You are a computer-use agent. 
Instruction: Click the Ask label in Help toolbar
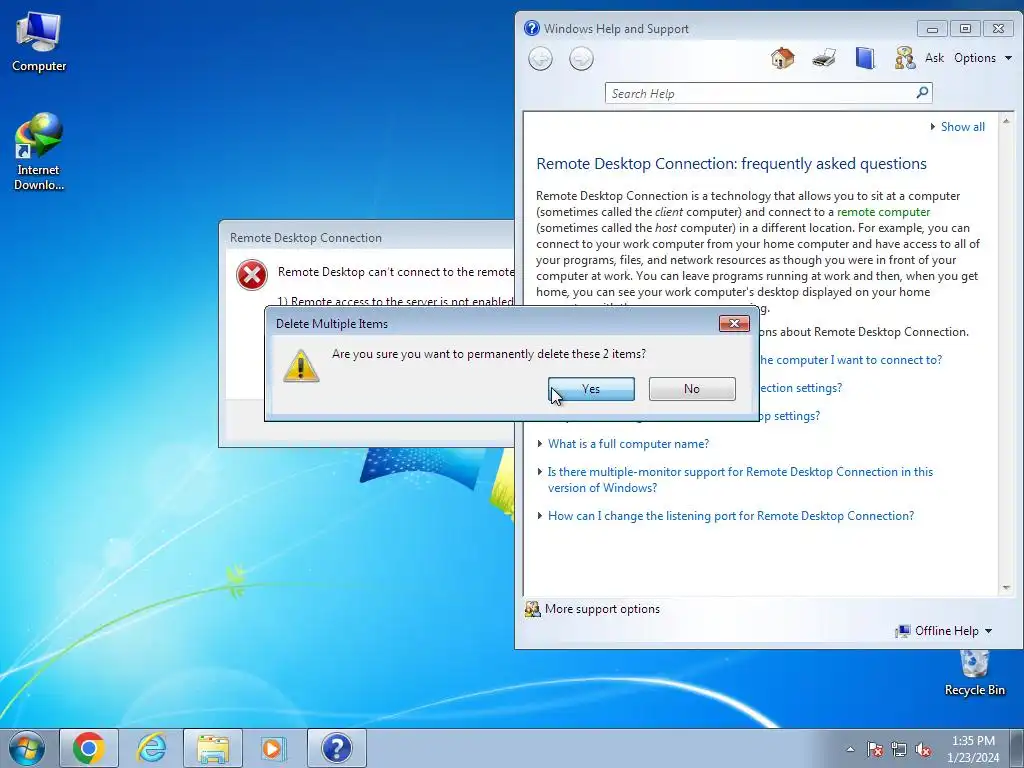[935, 58]
